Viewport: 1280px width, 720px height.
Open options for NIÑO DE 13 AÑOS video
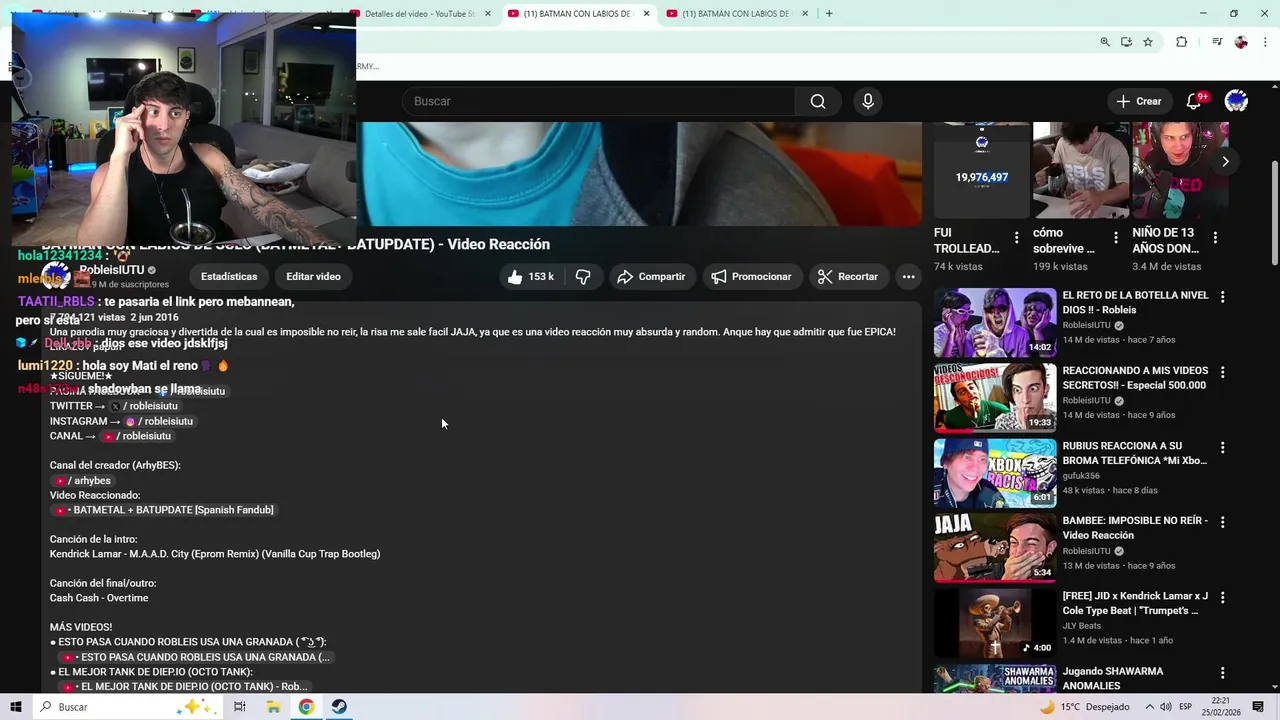1215,238
